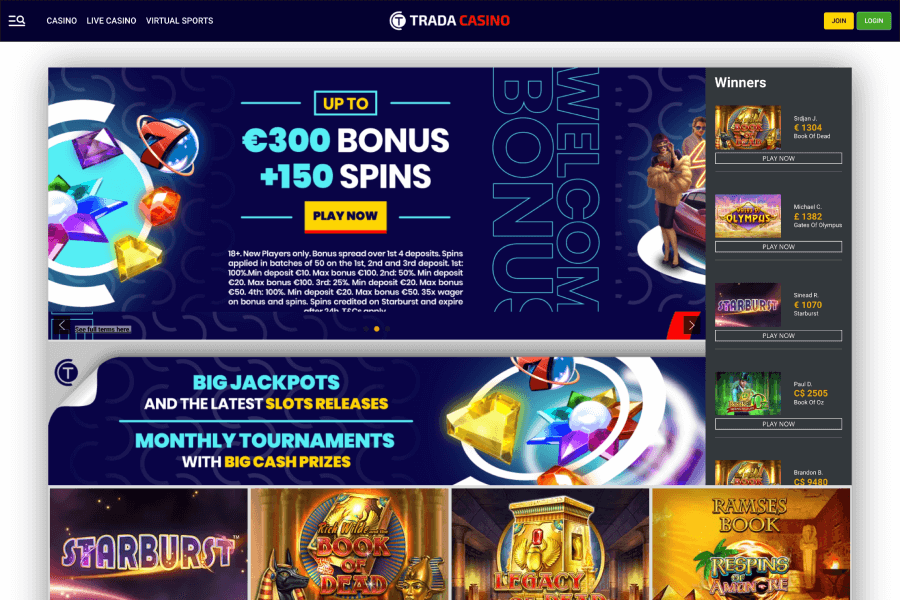
Task: Open the See full terms here link
Action: coord(103,330)
